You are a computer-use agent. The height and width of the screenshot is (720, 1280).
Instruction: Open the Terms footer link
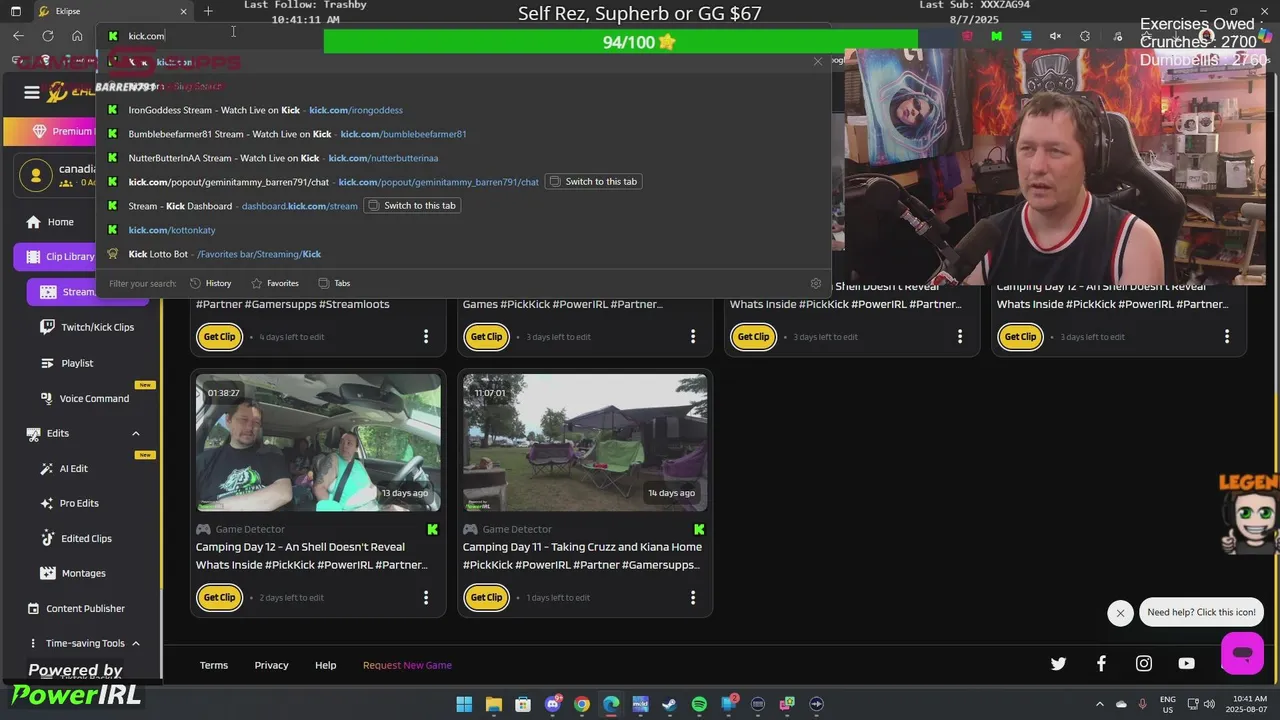click(214, 665)
